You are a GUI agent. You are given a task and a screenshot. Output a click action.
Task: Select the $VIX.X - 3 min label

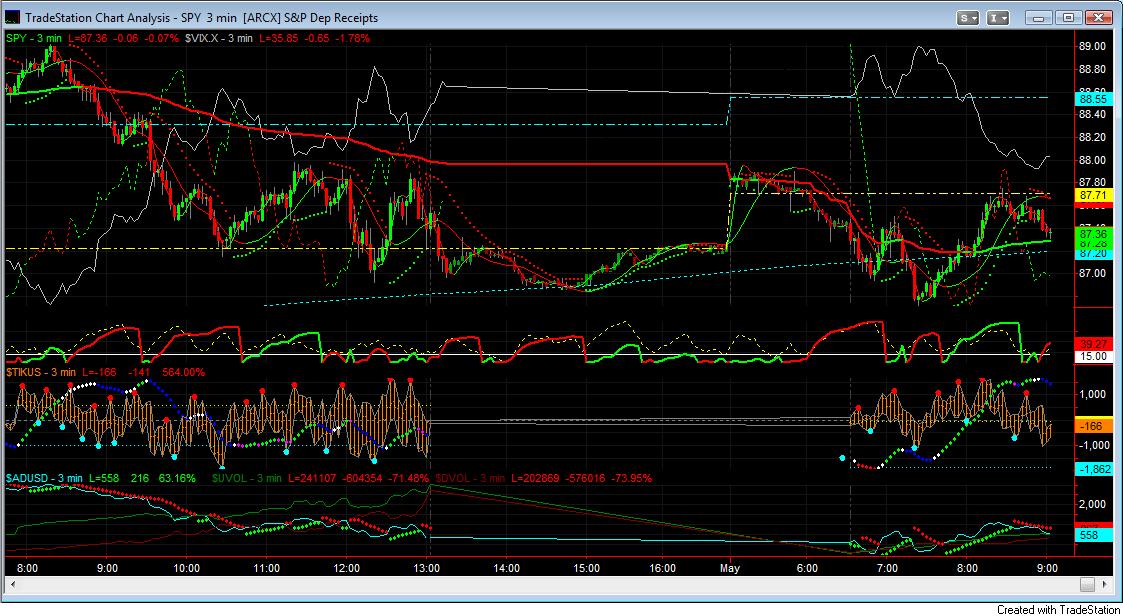(x=218, y=37)
